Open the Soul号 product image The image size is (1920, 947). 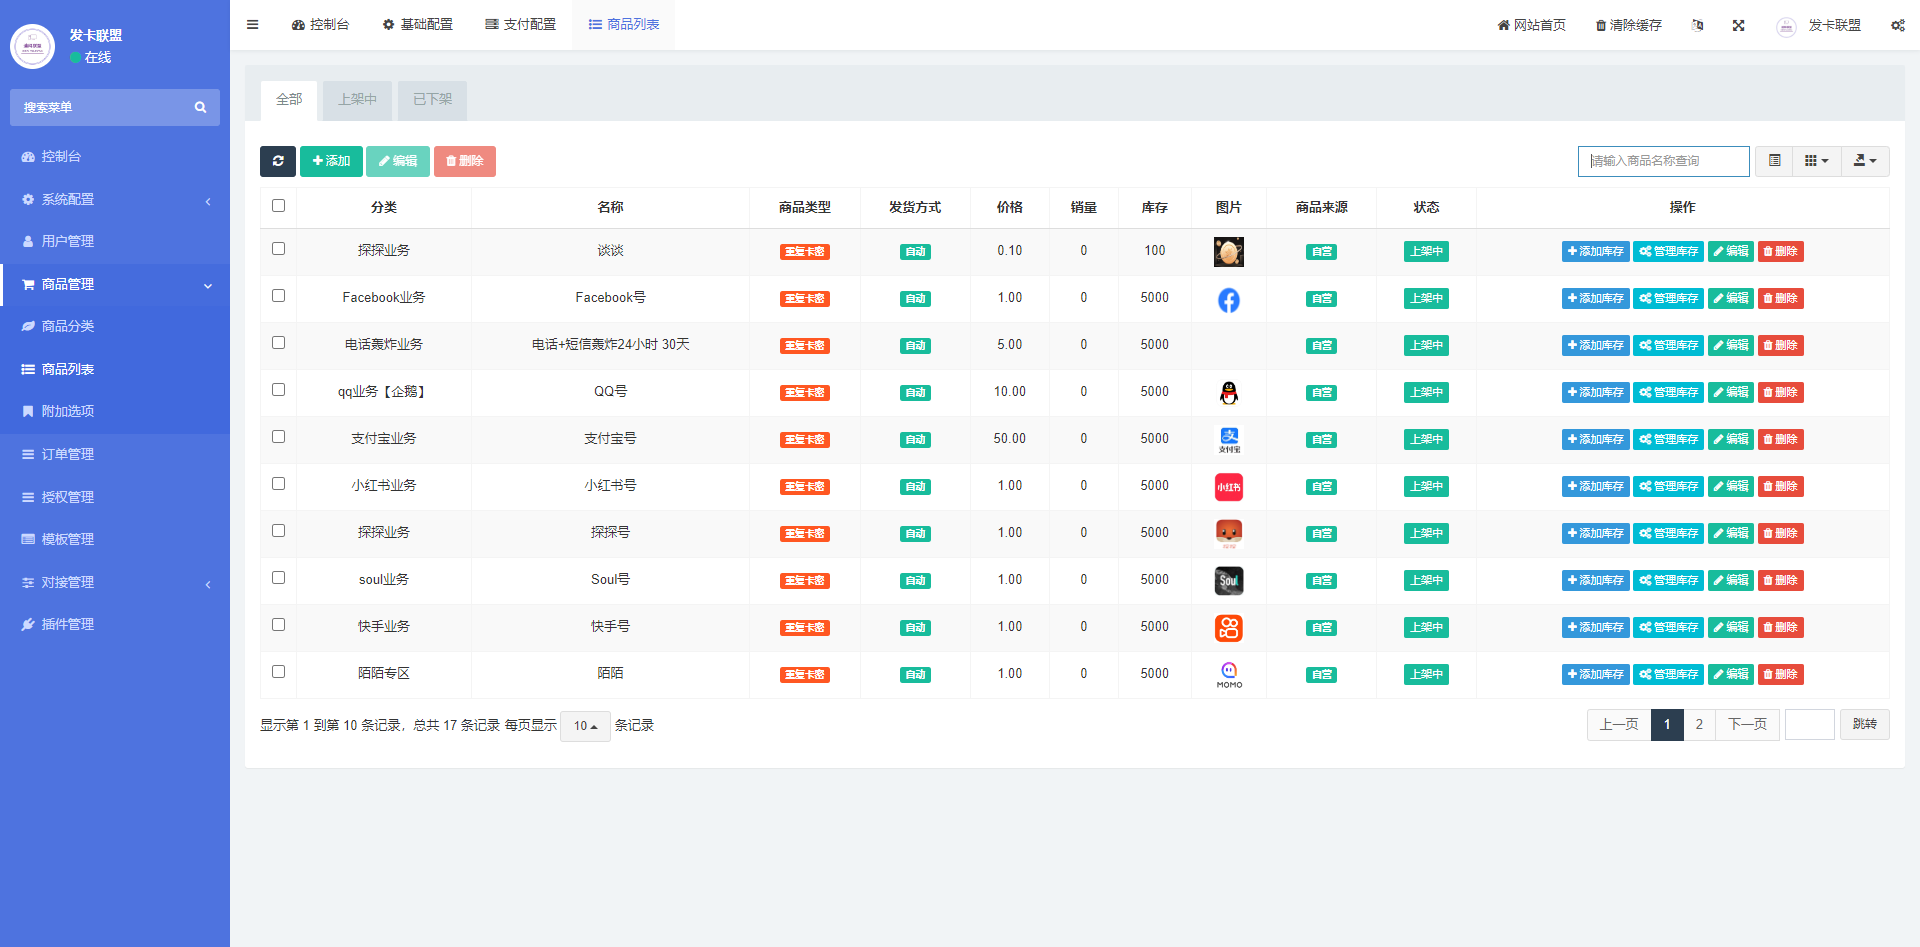(1229, 581)
